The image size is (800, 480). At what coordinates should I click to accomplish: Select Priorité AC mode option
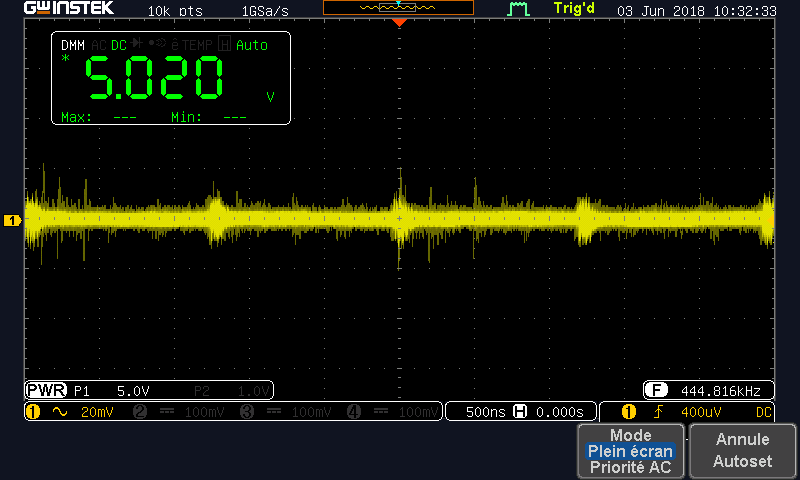click(631, 467)
